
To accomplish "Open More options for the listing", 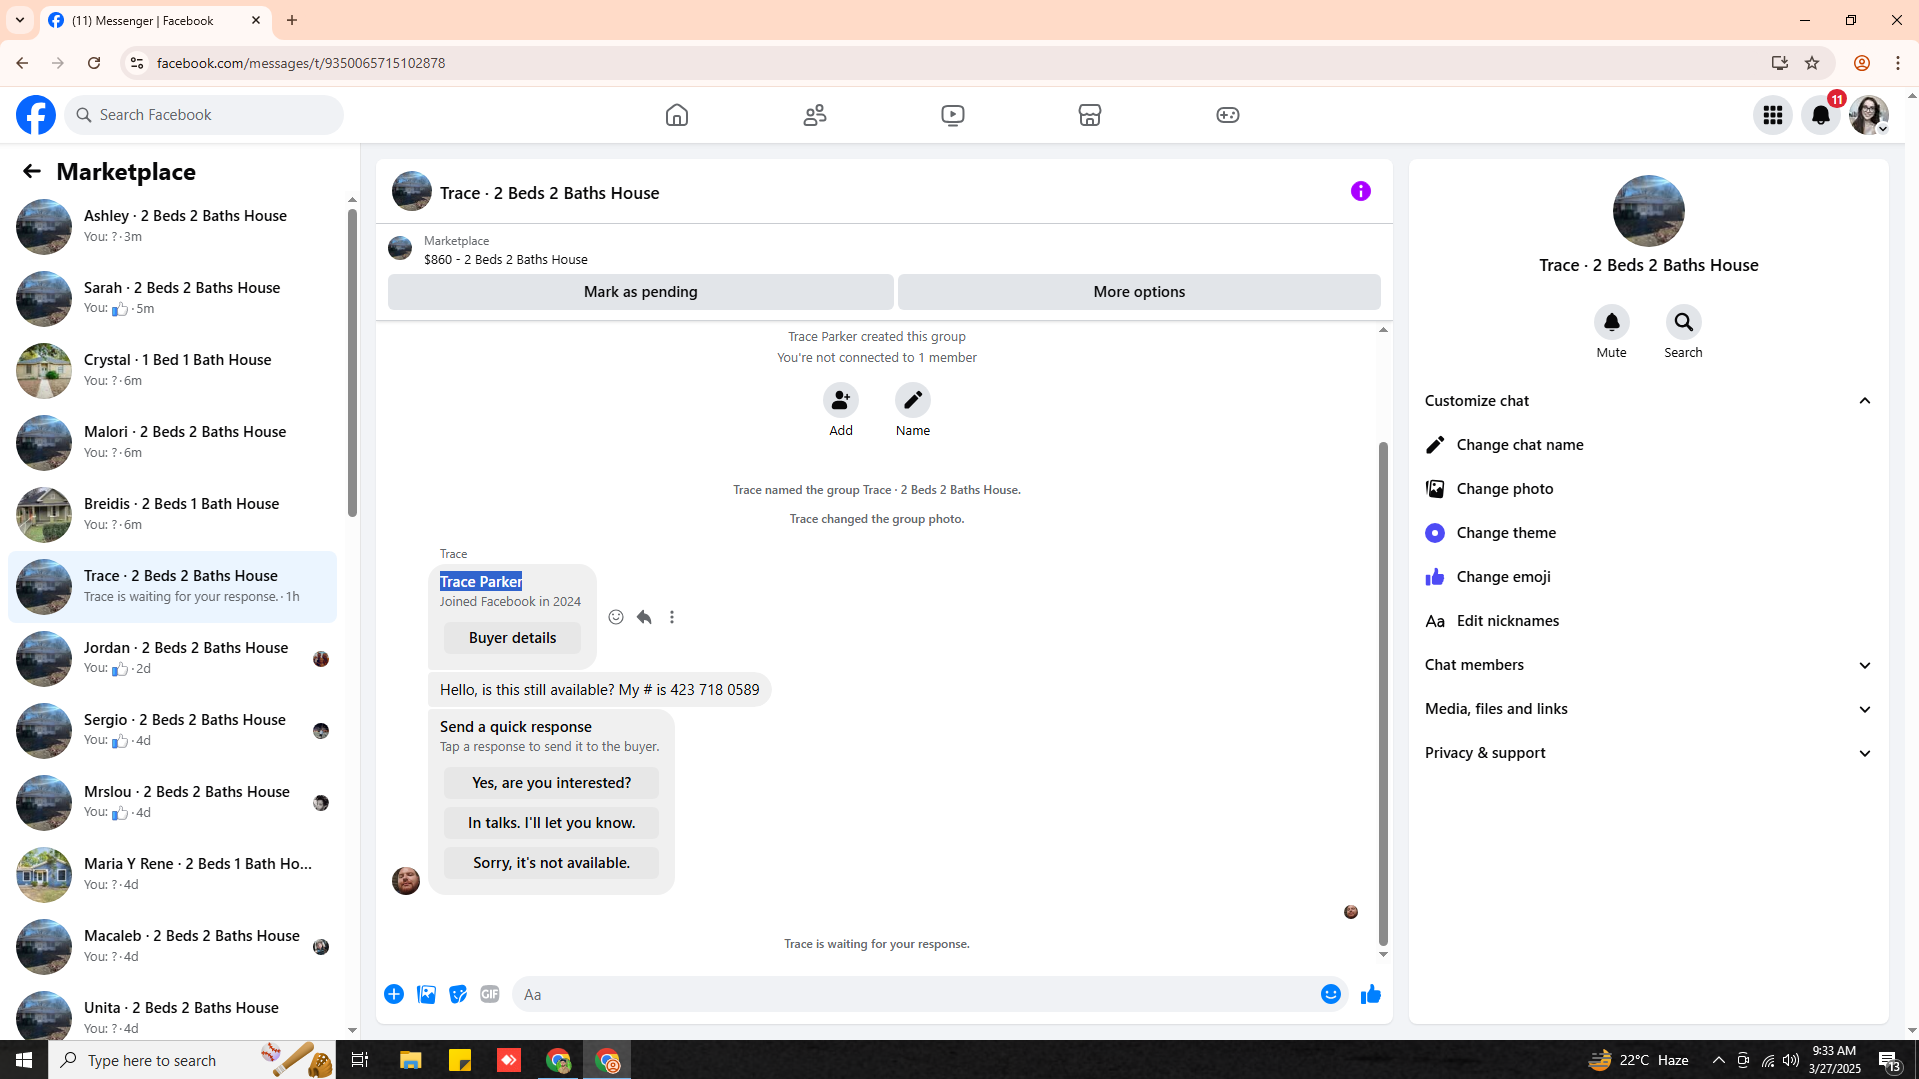I will tap(1139, 292).
